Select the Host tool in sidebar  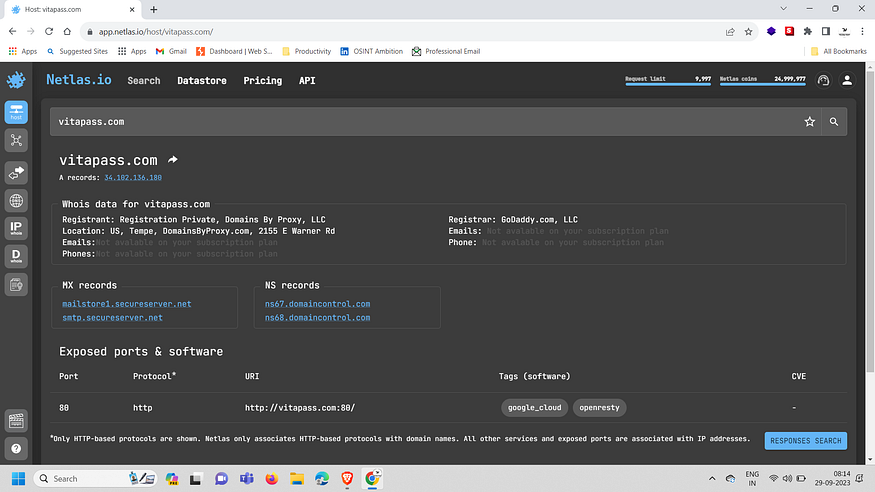click(16, 112)
